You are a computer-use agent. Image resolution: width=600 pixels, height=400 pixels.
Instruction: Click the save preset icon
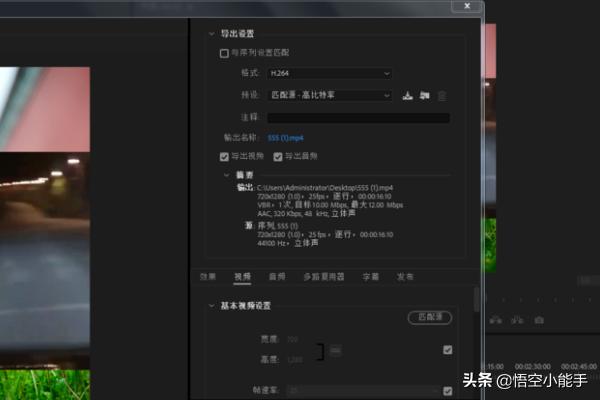coord(407,96)
